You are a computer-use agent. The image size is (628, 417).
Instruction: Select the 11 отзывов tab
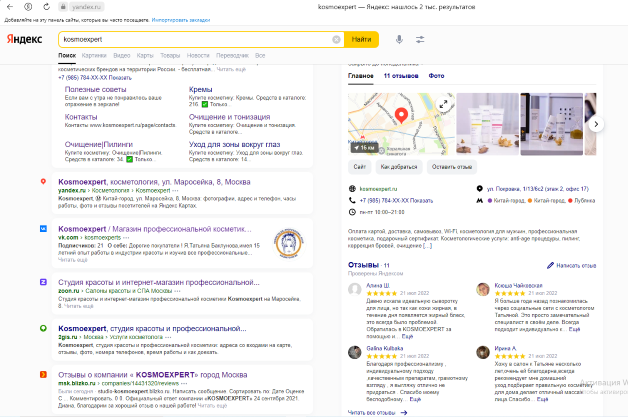[401, 76]
